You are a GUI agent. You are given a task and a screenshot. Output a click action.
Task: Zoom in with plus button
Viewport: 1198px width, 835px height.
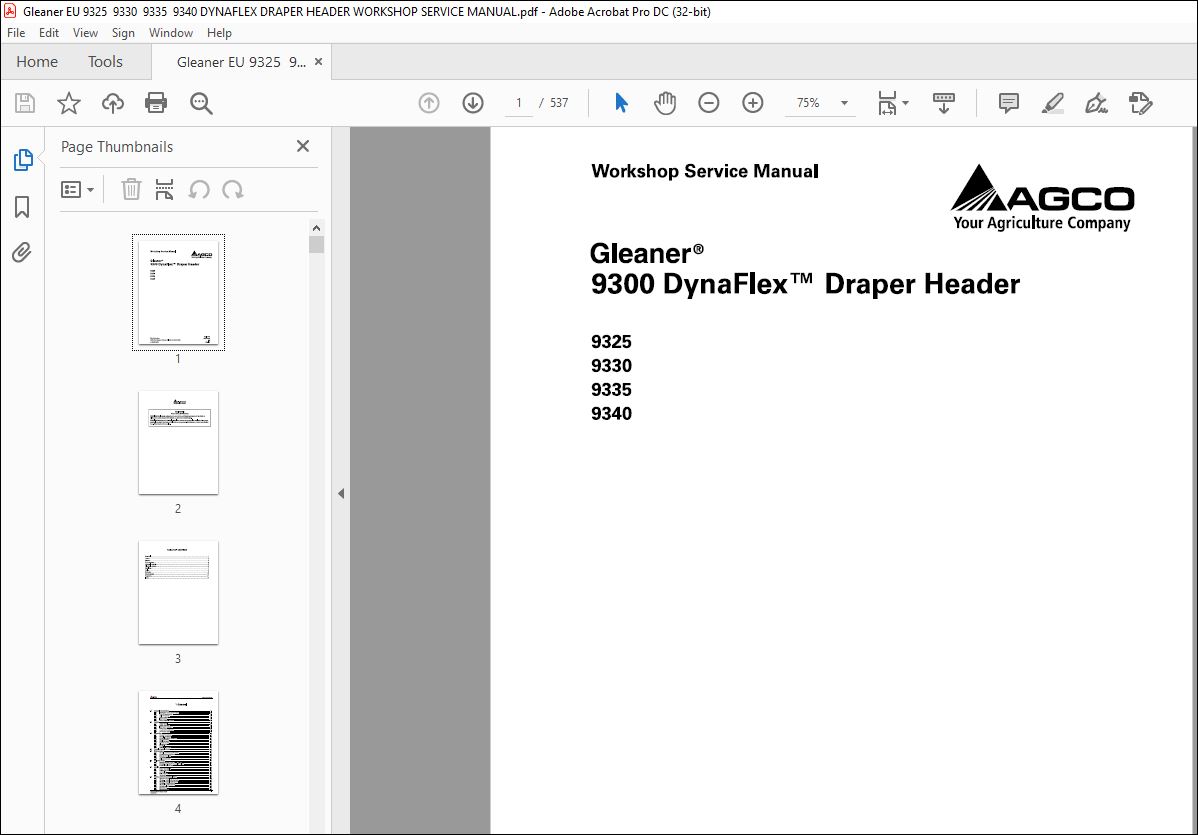point(753,102)
